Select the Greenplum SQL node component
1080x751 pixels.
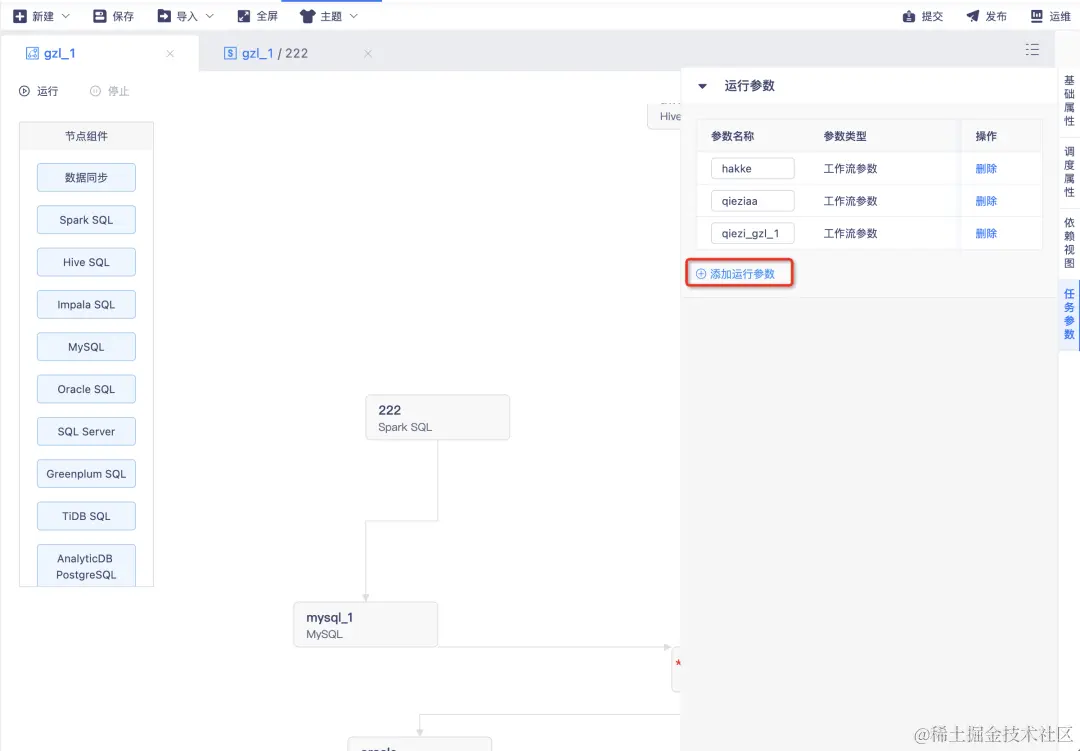[86, 474]
